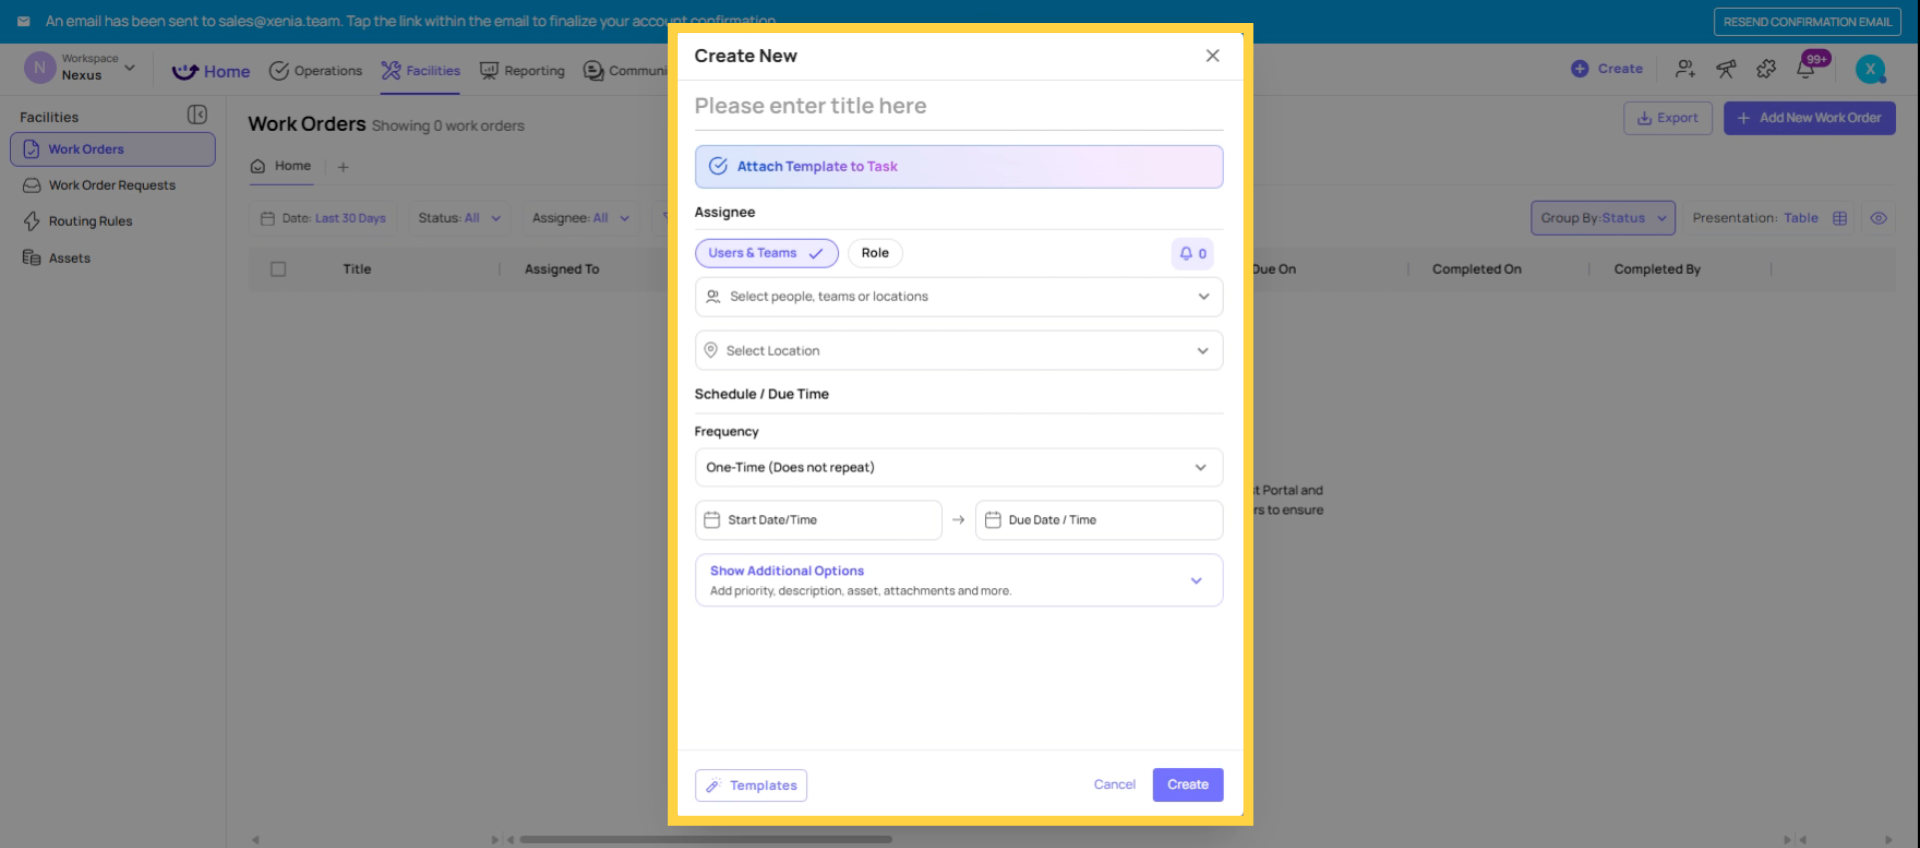The image size is (1920, 848).
Task: Open the Operations menu
Action: click(316, 71)
